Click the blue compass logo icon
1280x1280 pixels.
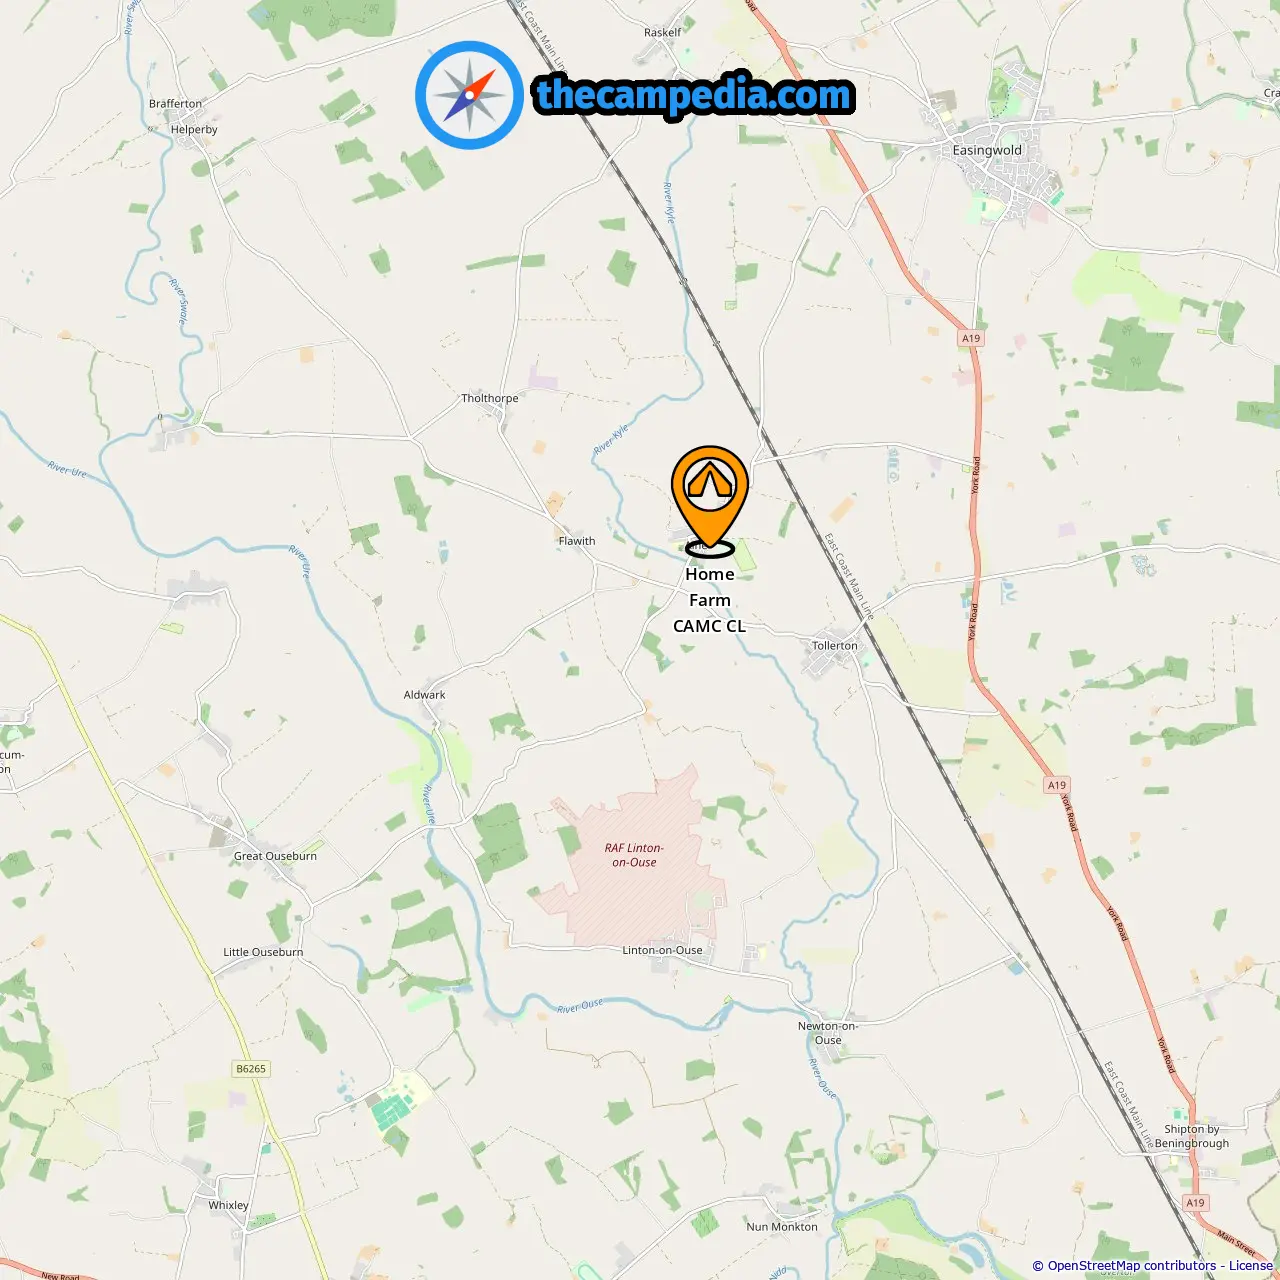point(469,95)
